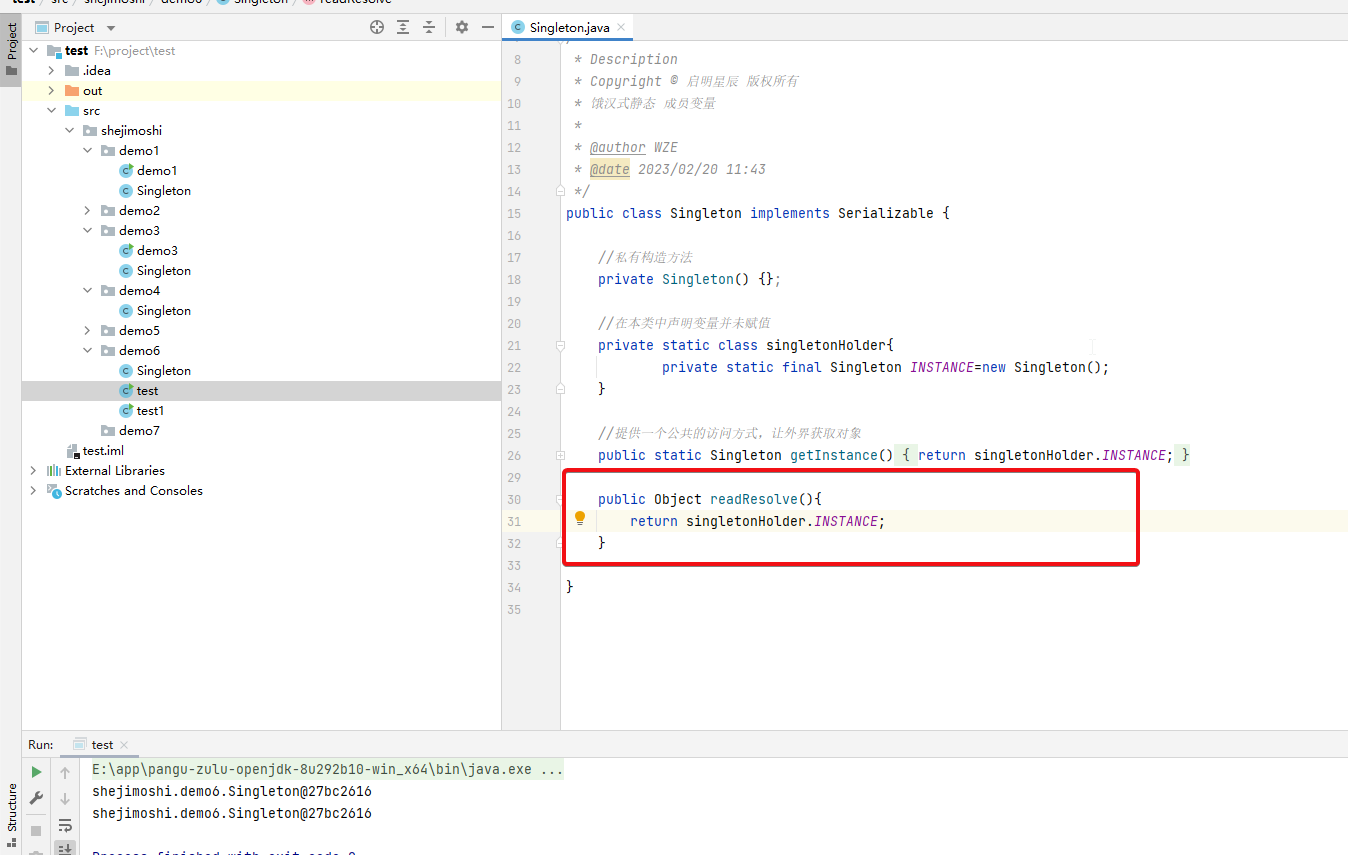Viewport: 1348px width, 855px height.
Task: Click line number 31 in gutter
Action: tap(514, 521)
